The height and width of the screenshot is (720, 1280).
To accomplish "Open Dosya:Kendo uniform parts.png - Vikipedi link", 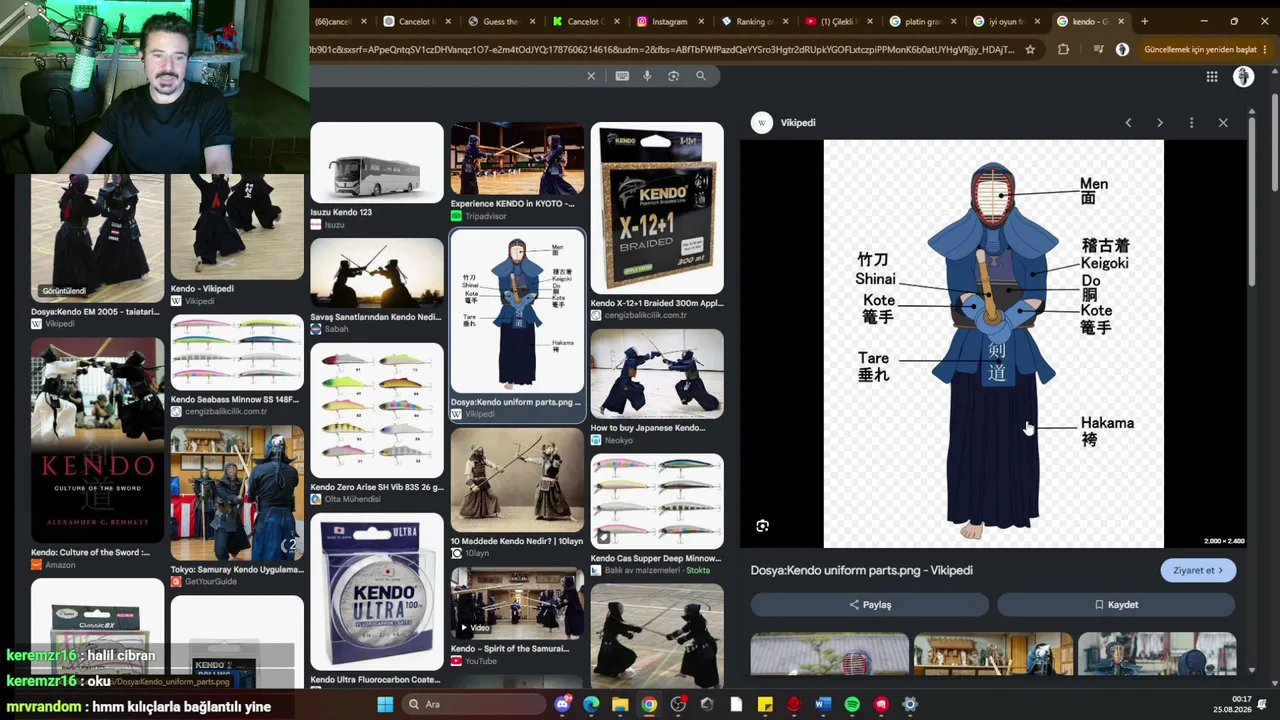I will pyautogui.click(x=862, y=571).
